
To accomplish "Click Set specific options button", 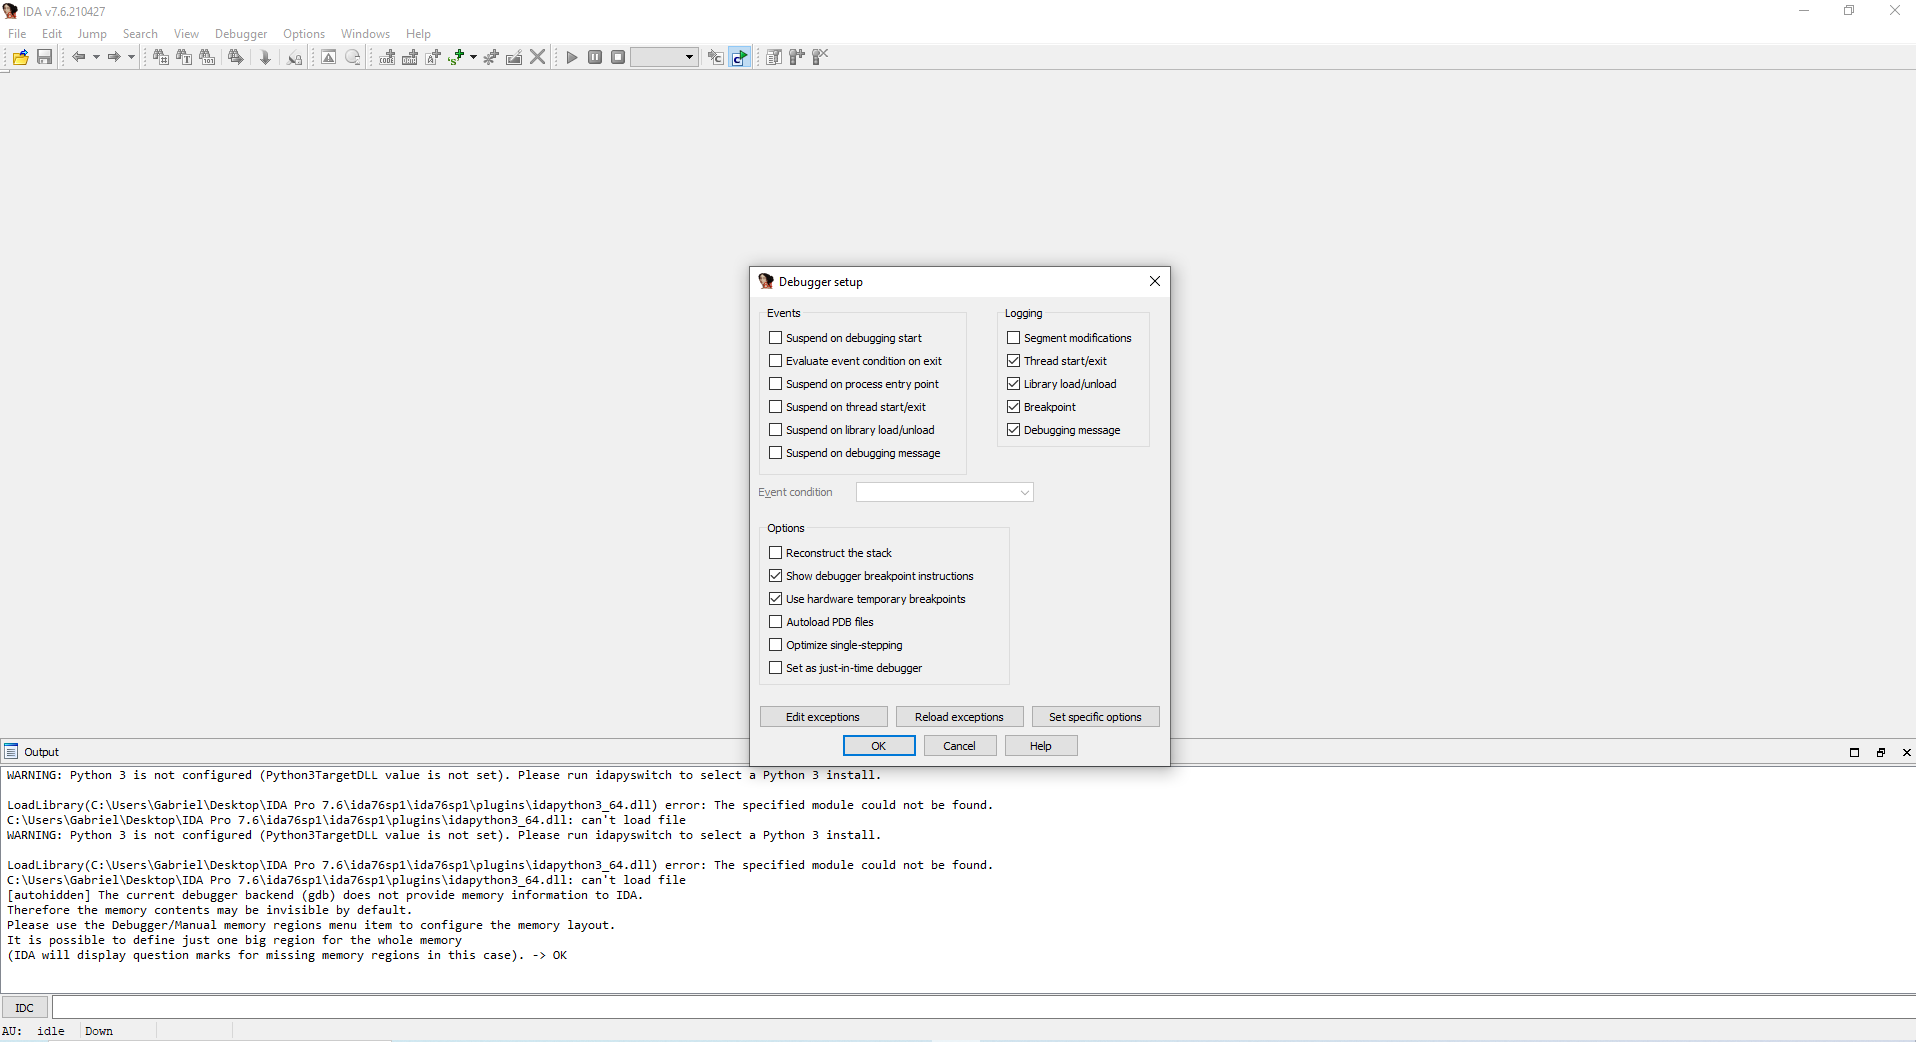I will 1095,717.
